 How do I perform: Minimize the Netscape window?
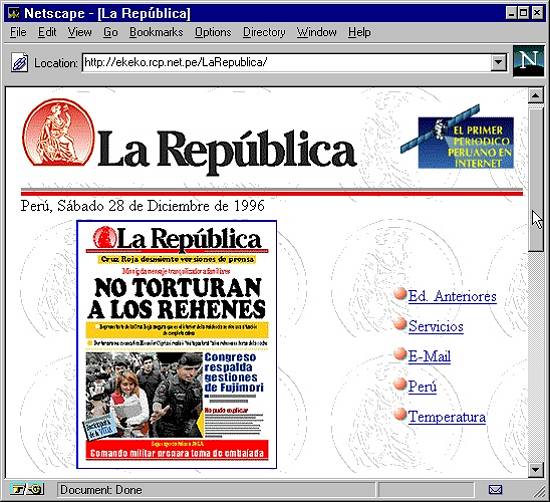tap(512, 13)
